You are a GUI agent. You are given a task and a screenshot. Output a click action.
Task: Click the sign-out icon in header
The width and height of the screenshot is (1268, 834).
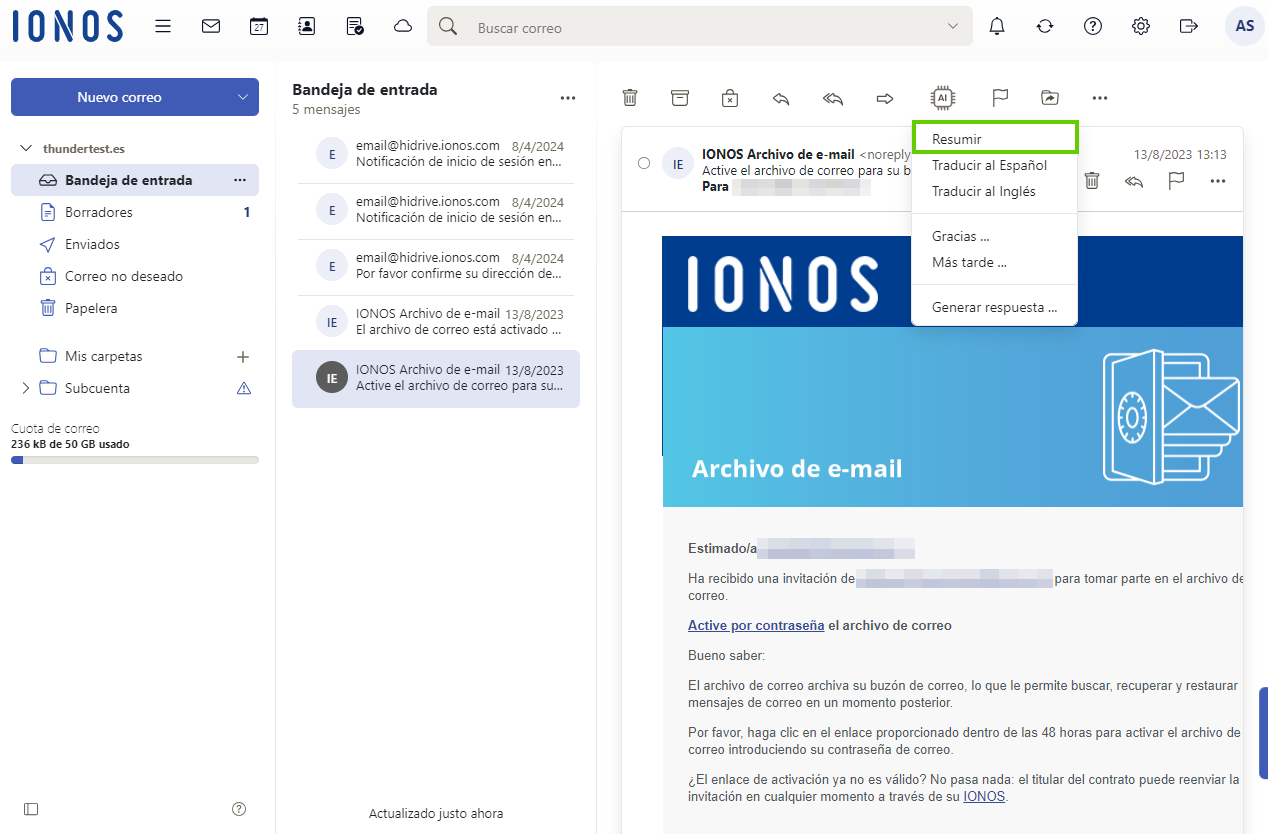[x=1189, y=27]
